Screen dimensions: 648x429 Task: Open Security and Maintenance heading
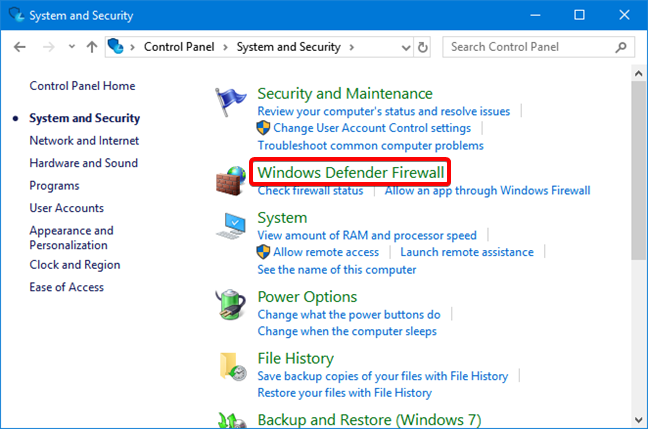point(345,93)
